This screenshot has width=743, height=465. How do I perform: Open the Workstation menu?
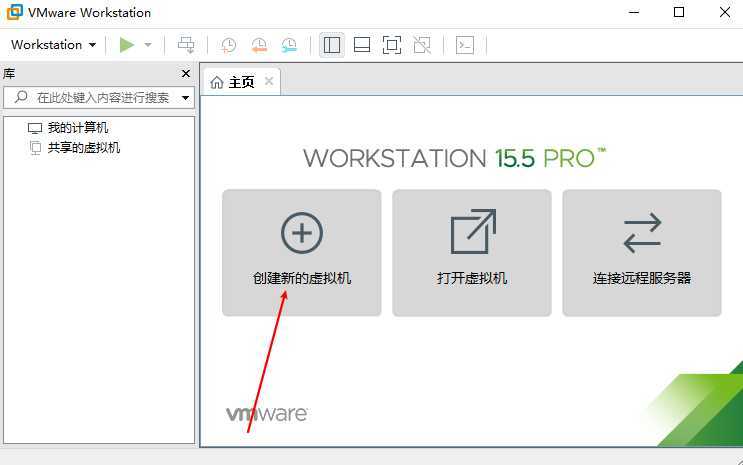click(x=53, y=45)
